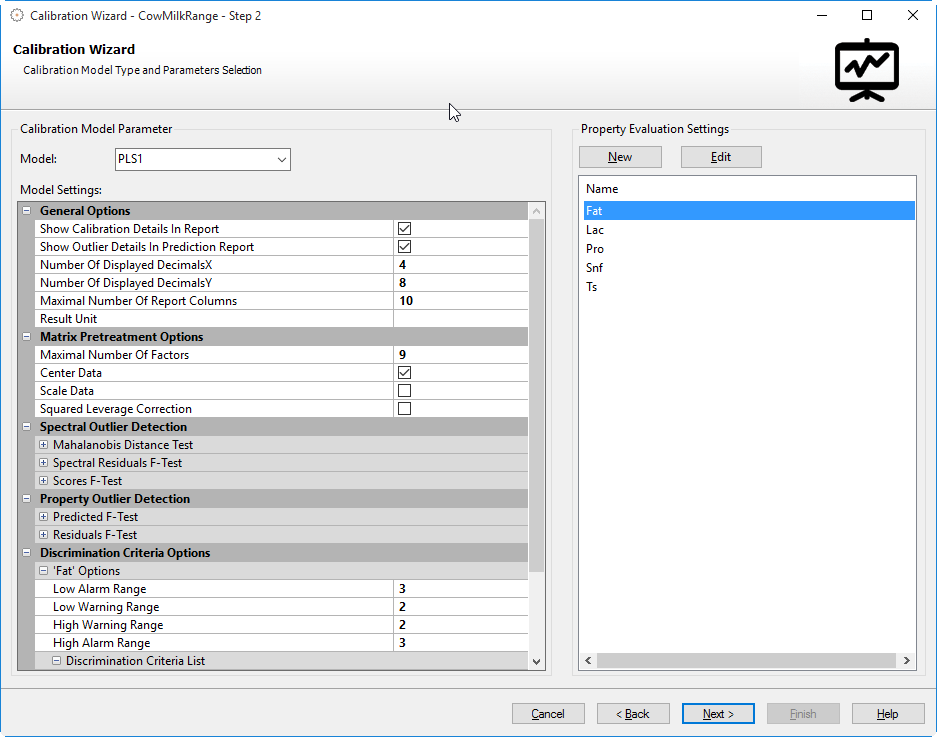This screenshot has width=937, height=737.
Task: Click the Edit property button
Action: coord(721,157)
